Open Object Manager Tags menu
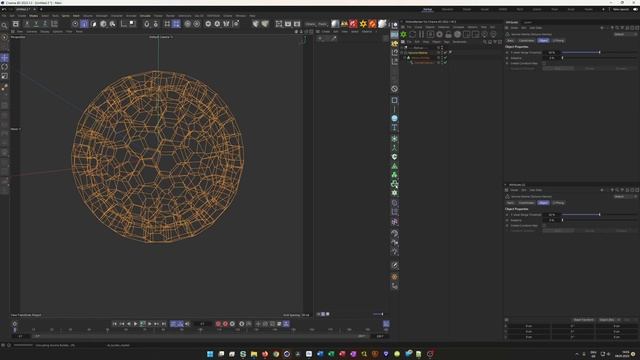640x360 pixels. click(x=447, y=42)
